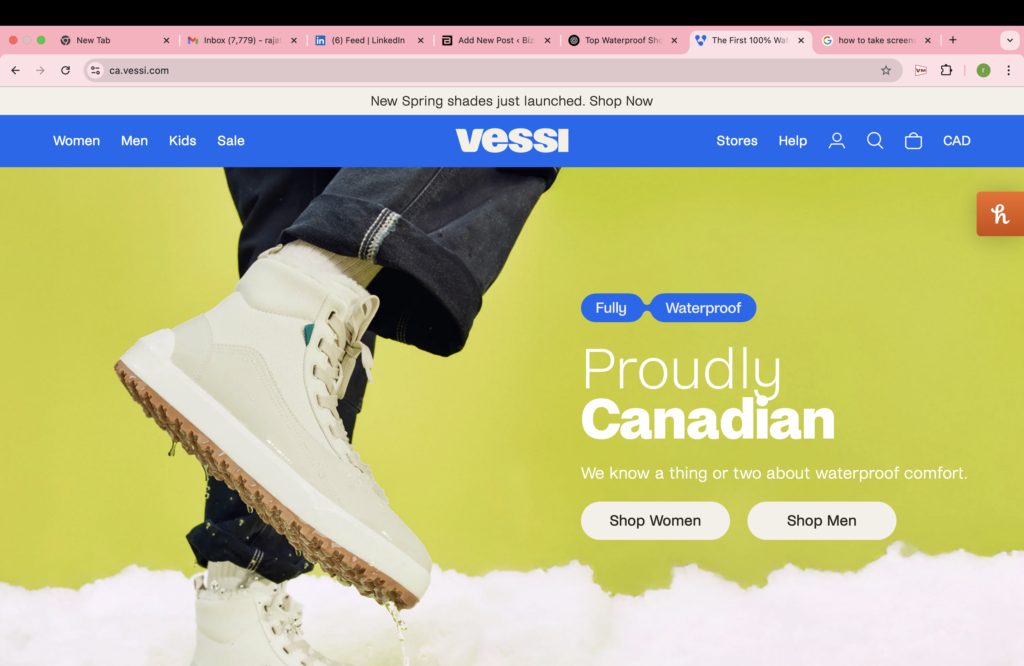The image size is (1024, 666).
Task: Expand the tab search dropdown arrow
Action: pyautogui.click(x=1010, y=40)
